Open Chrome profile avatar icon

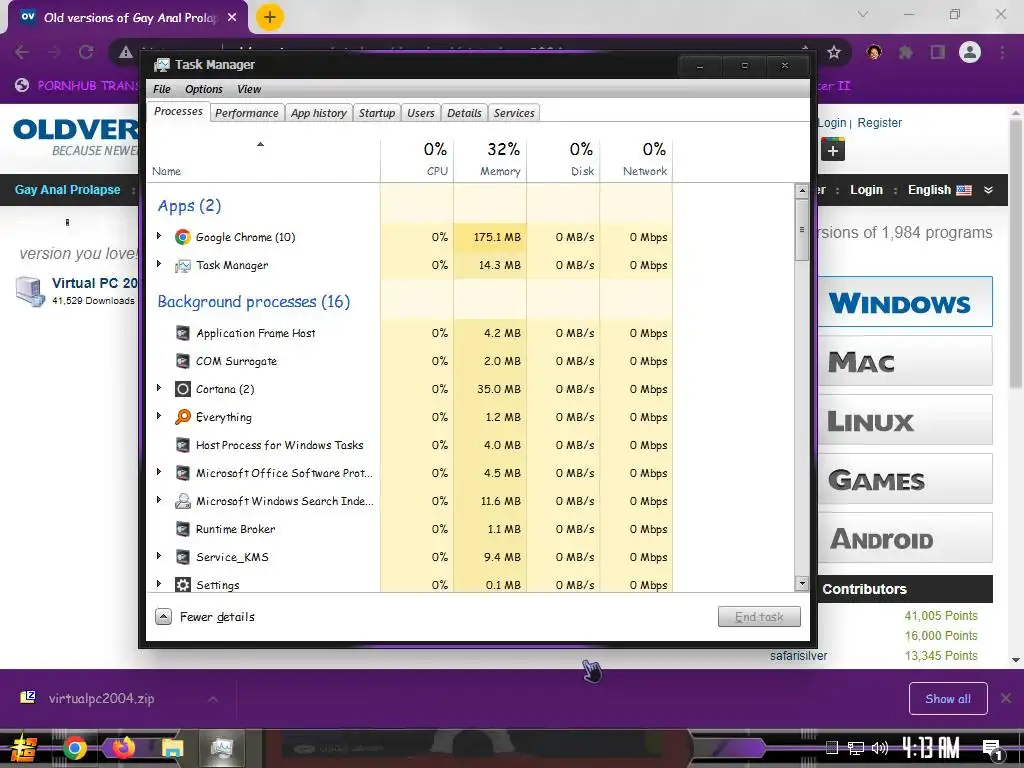pyautogui.click(x=970, y=52)
